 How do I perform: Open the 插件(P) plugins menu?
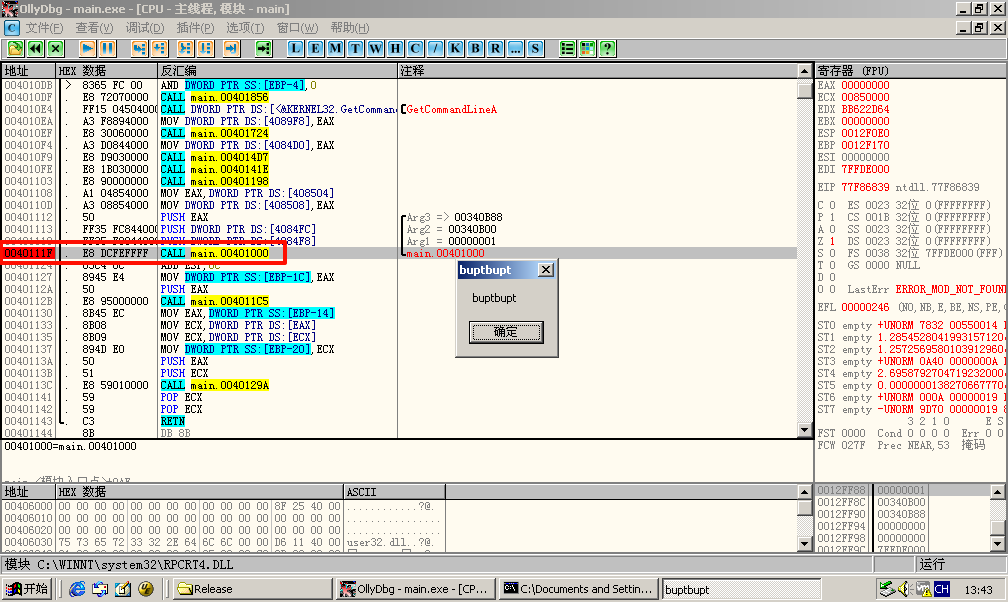[195, 28]
